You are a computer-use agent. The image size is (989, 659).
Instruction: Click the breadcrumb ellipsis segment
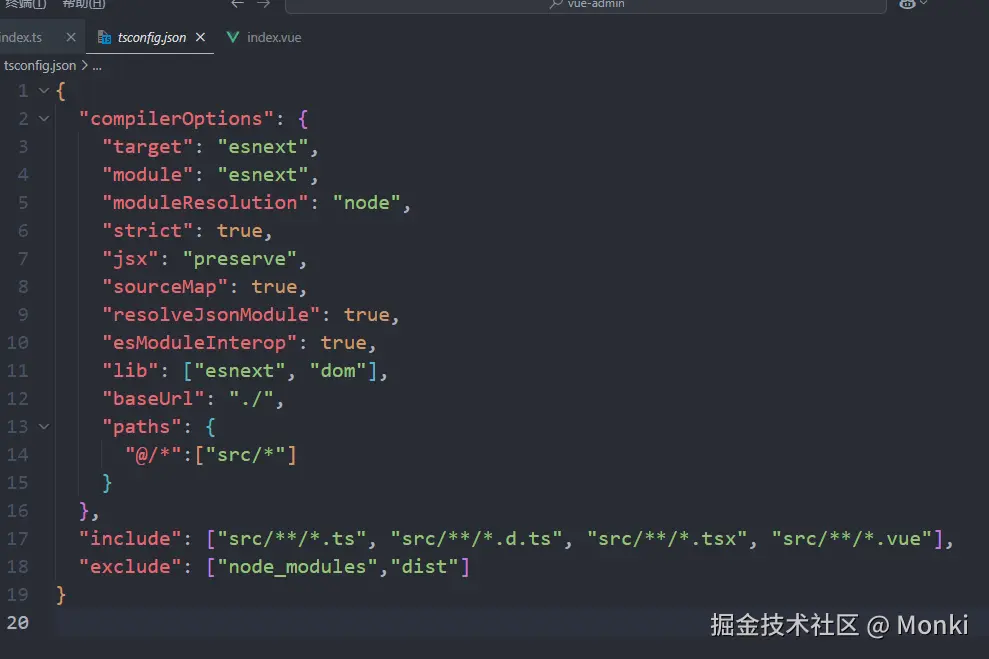pyautogui.click(x=97, y=66)
